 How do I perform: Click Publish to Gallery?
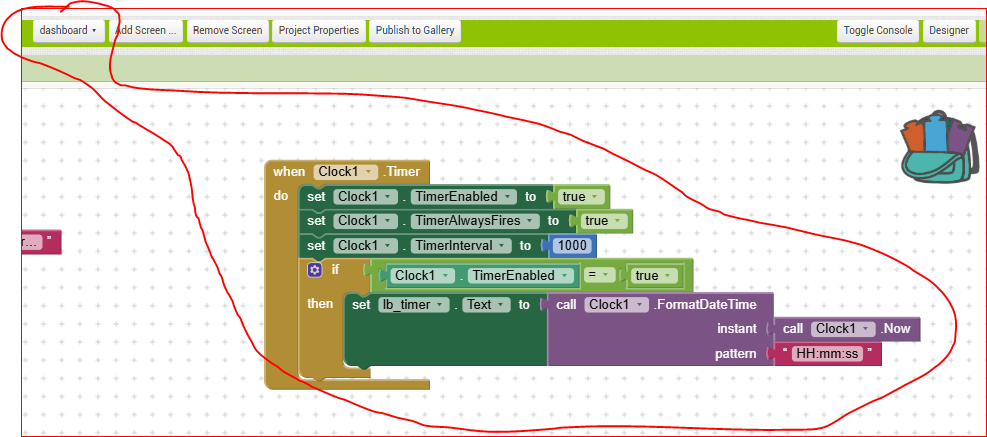(x=414, y=30)
